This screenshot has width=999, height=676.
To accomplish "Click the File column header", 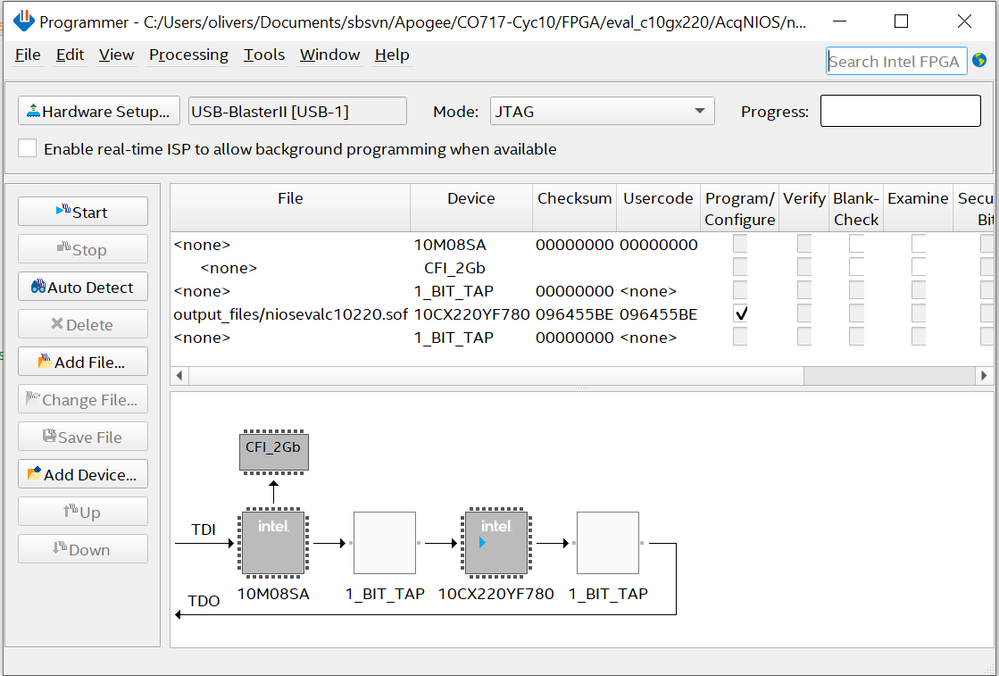I will point(290,208).
